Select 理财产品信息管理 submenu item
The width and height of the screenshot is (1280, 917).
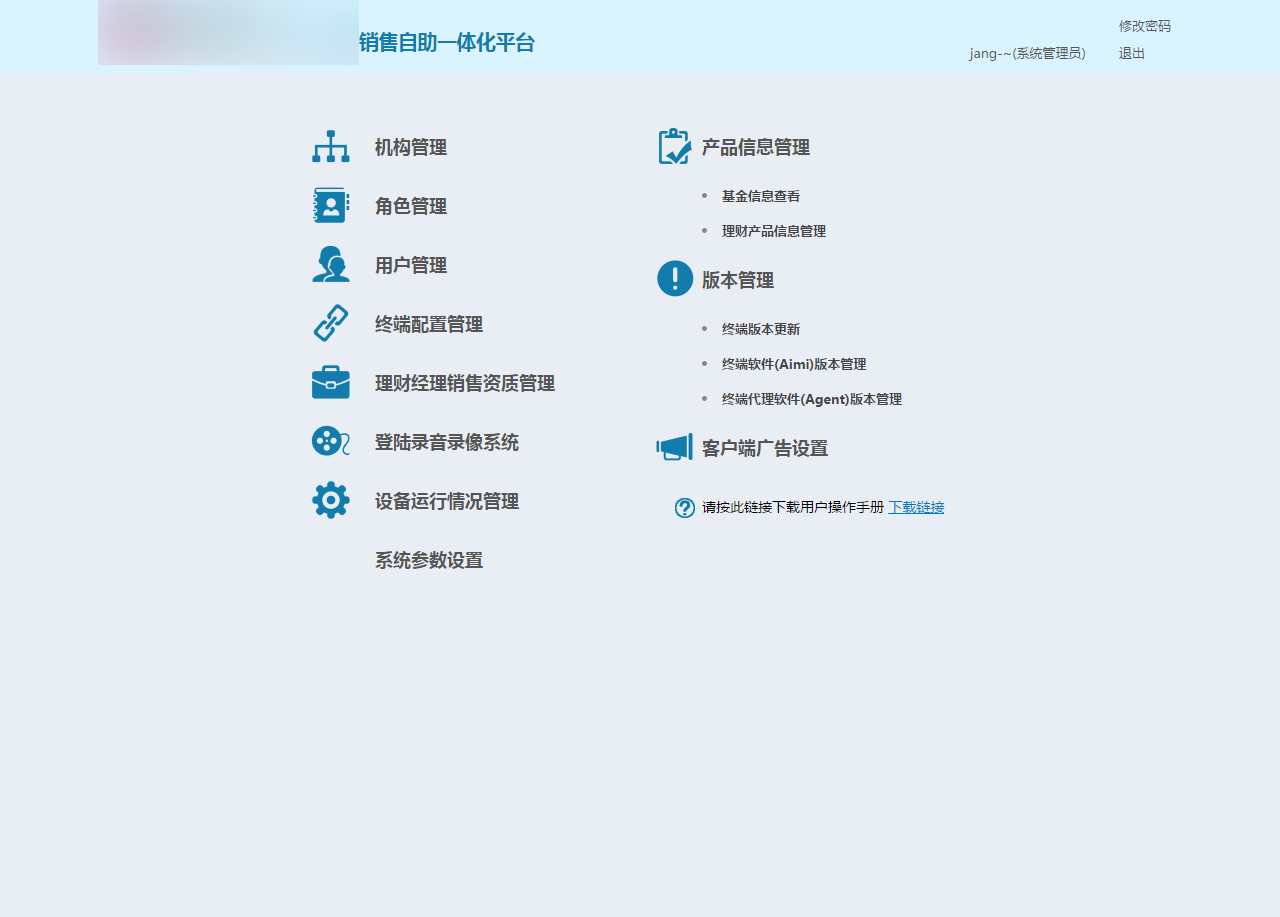point(774,232)
